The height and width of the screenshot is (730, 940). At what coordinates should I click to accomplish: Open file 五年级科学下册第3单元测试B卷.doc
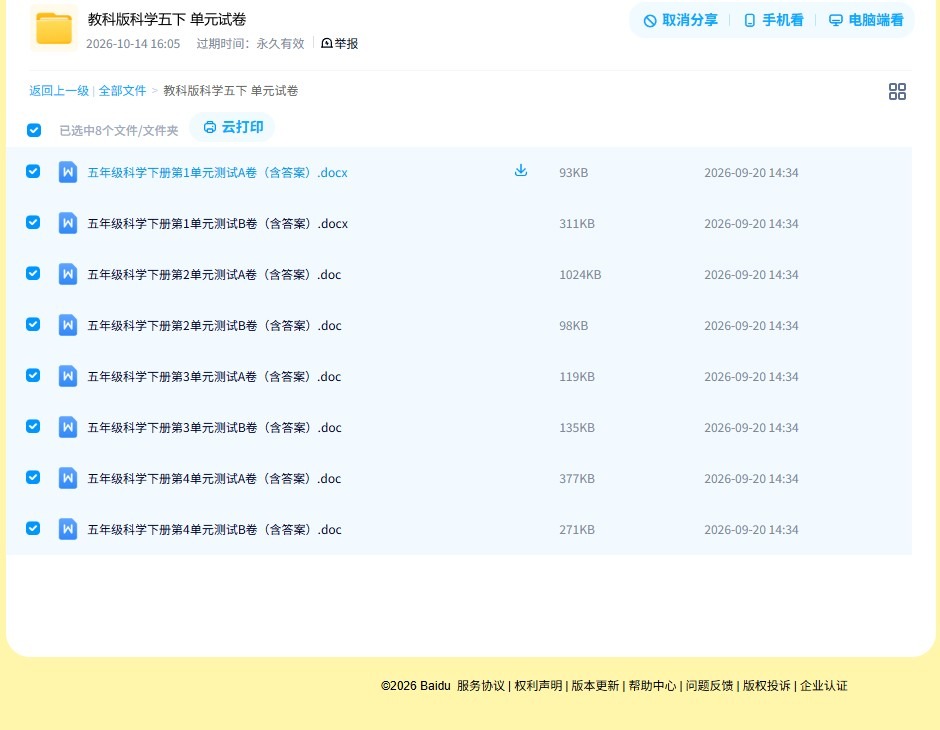coord(214,427)
